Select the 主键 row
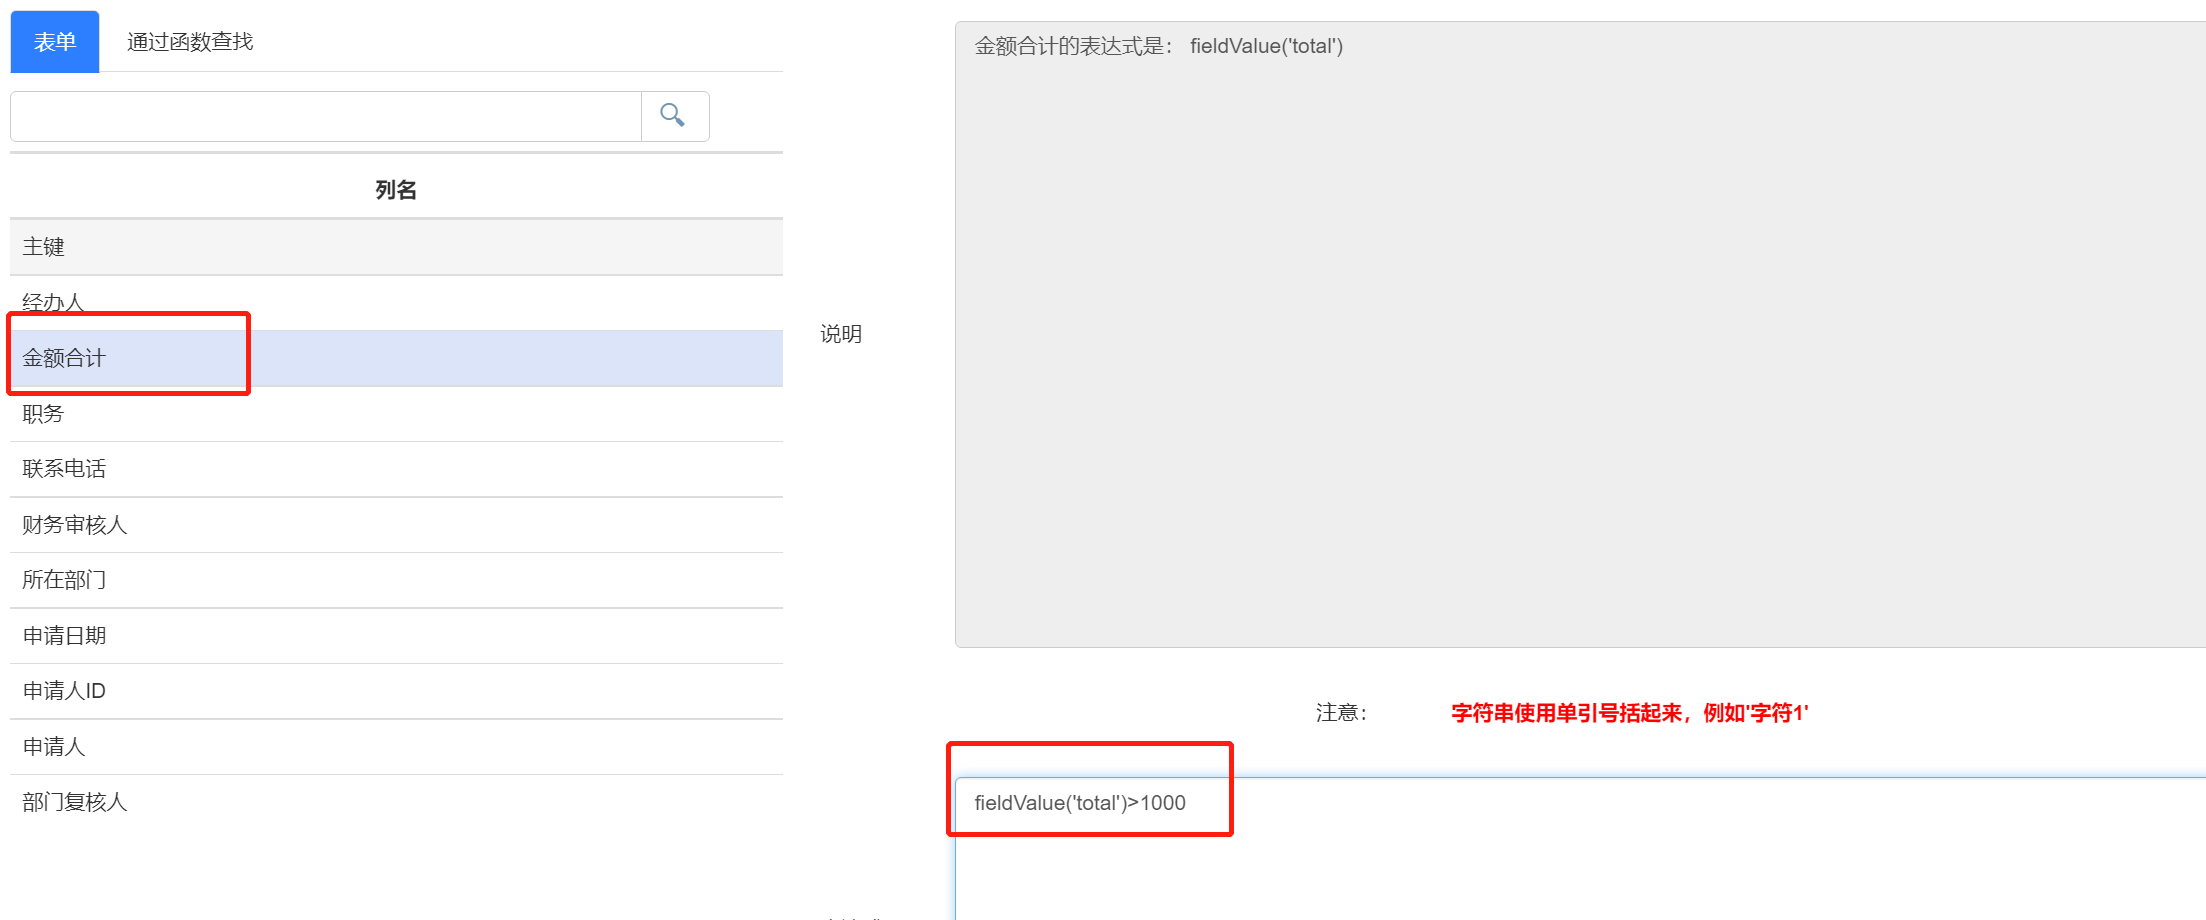 (x=396, y=247)
